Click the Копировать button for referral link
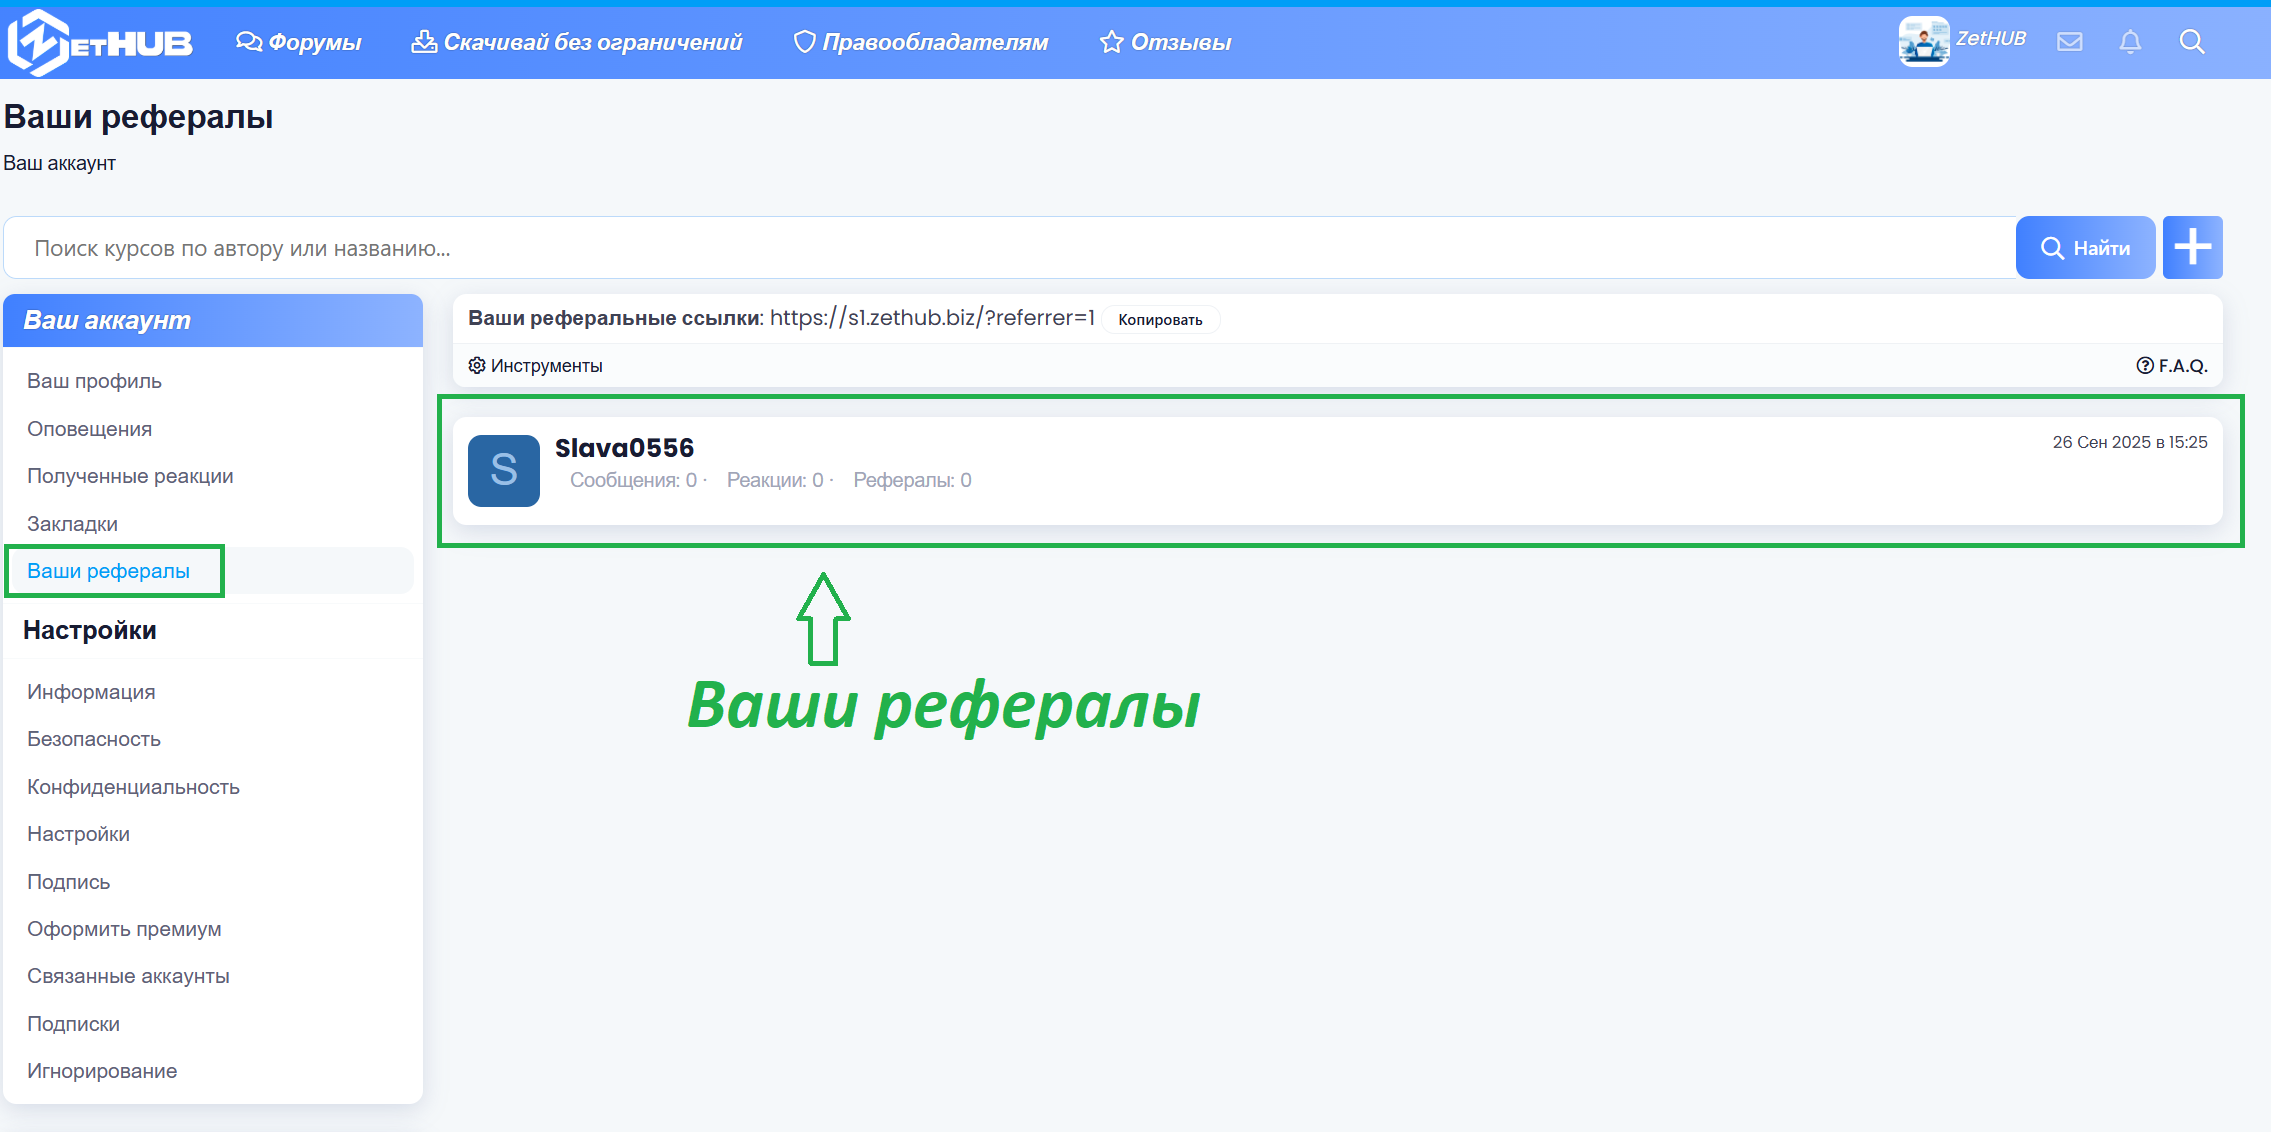2271x1132 pixels. [1160, 319]
